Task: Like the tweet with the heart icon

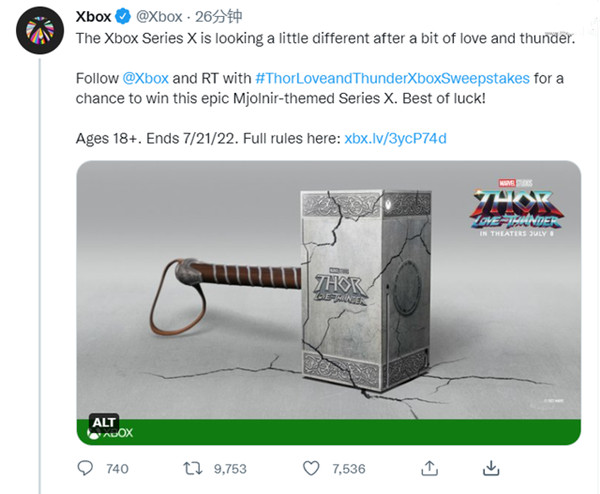Action: pyautogui.click(x=309, y=468)
